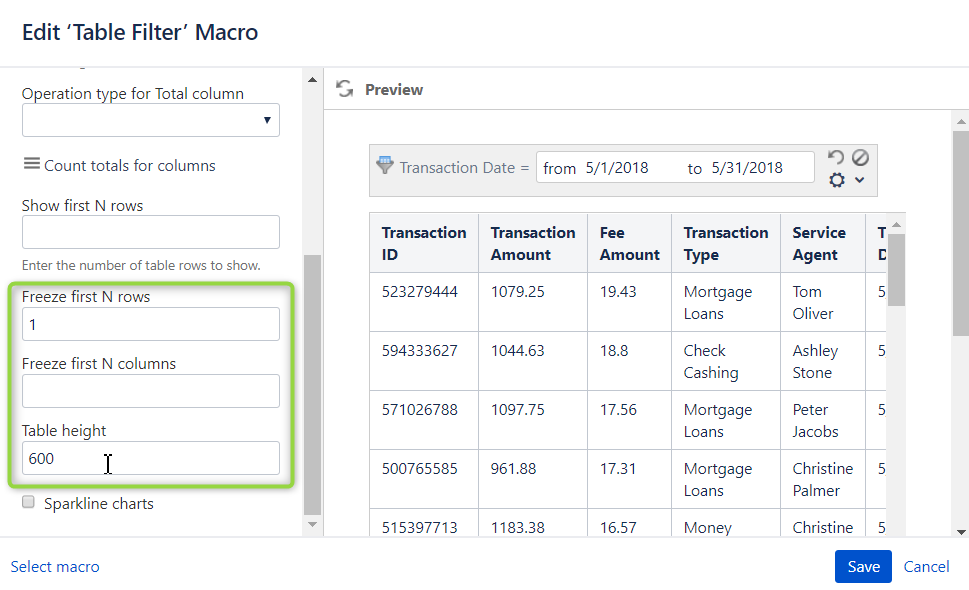
Task: Click the Preview refresh icon
Action: (x=345, y=89)
